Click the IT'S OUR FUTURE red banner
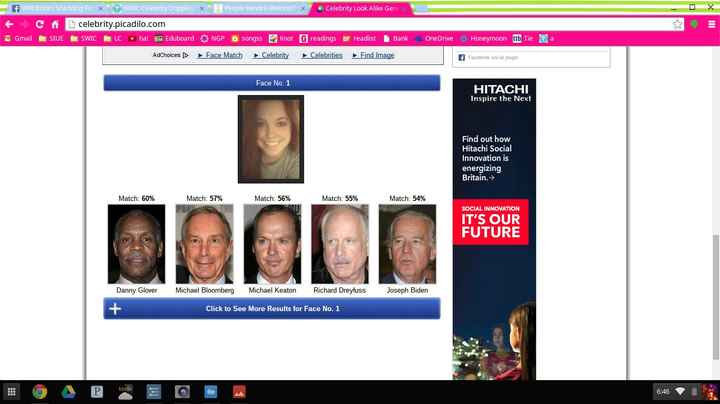Viewport: 720px width, 404px height. (490, 222)
